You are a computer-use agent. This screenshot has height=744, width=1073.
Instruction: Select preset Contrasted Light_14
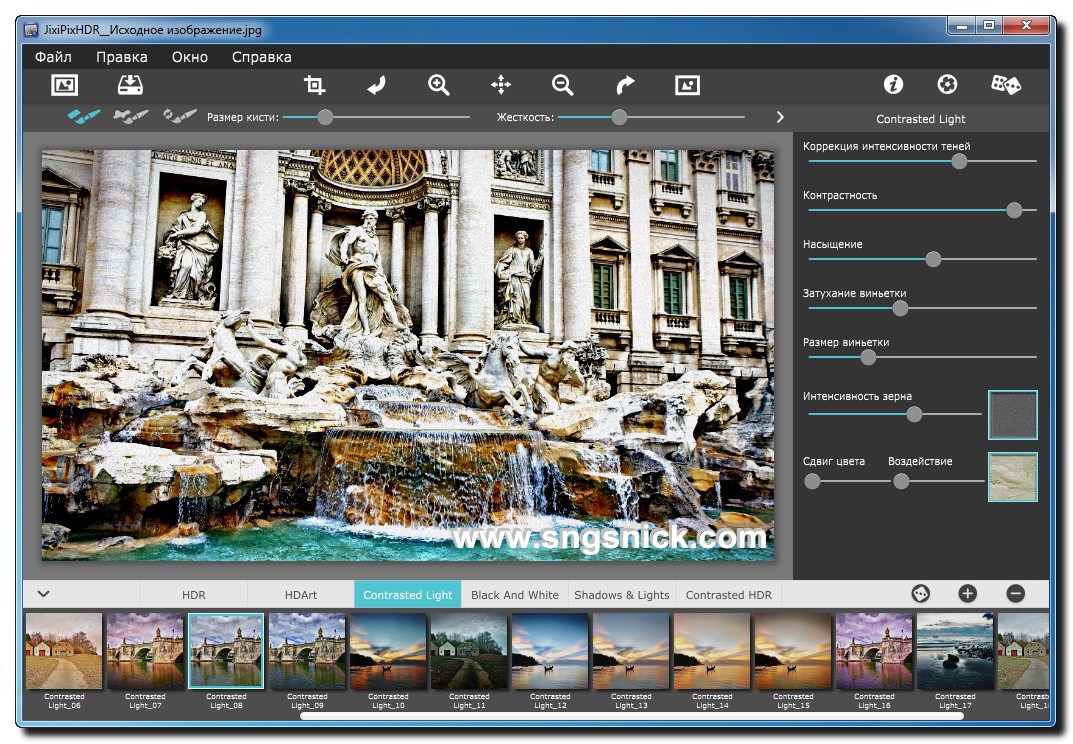pos(712,652)
